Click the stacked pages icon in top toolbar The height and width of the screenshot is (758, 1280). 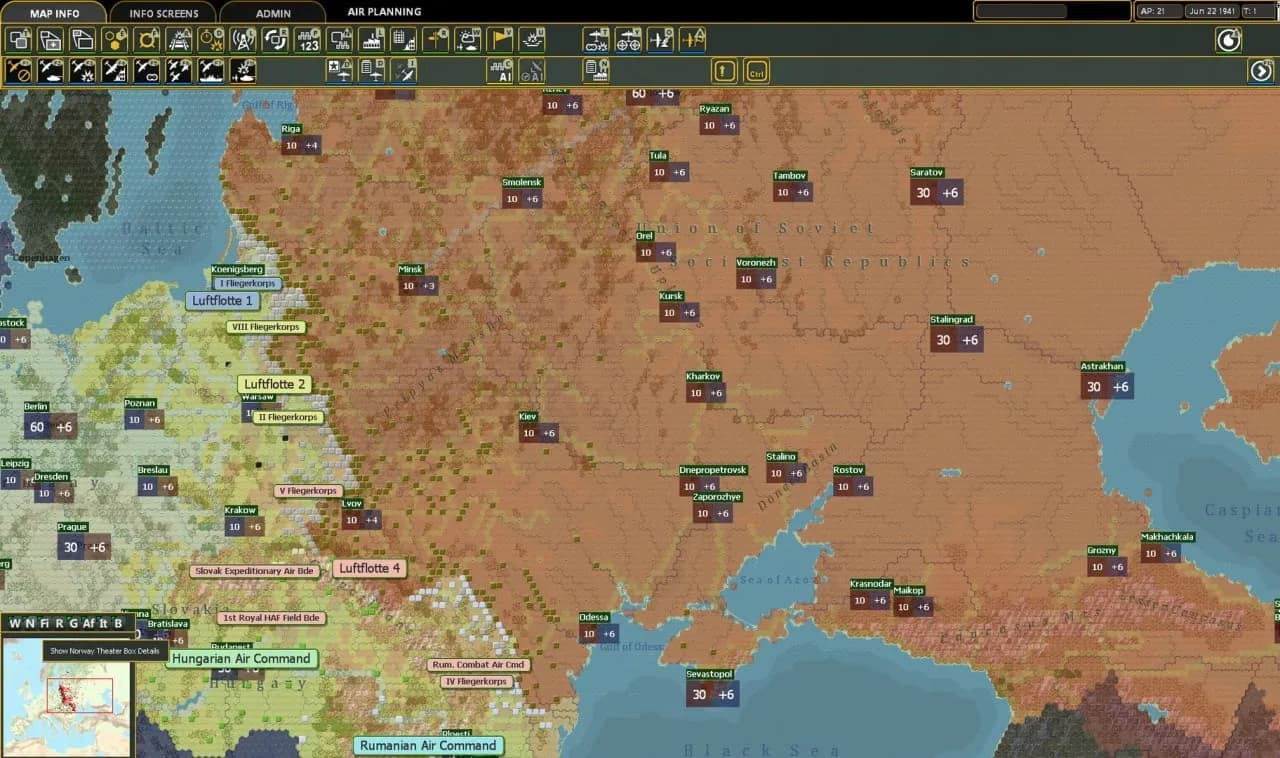tap(83, 40)
